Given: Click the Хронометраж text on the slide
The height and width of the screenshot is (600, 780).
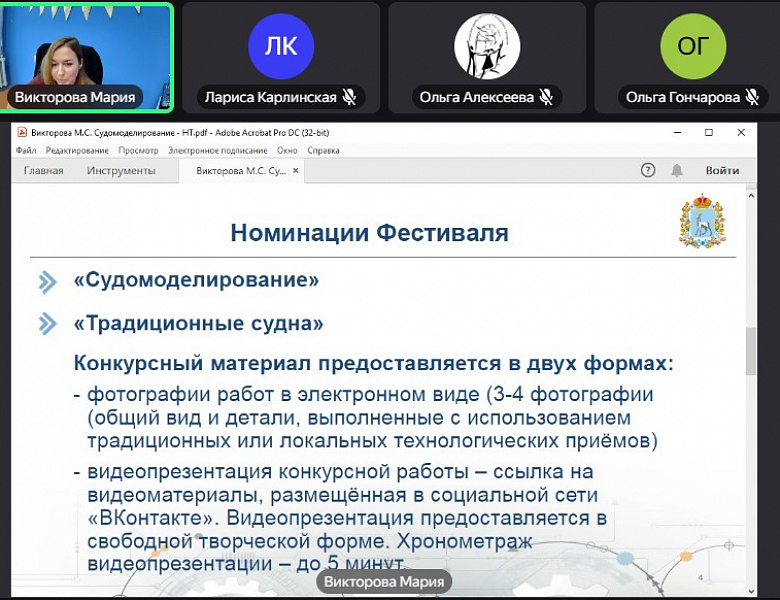Looking at the screenshot, I should pyautogui.click(x=465, y=541).
